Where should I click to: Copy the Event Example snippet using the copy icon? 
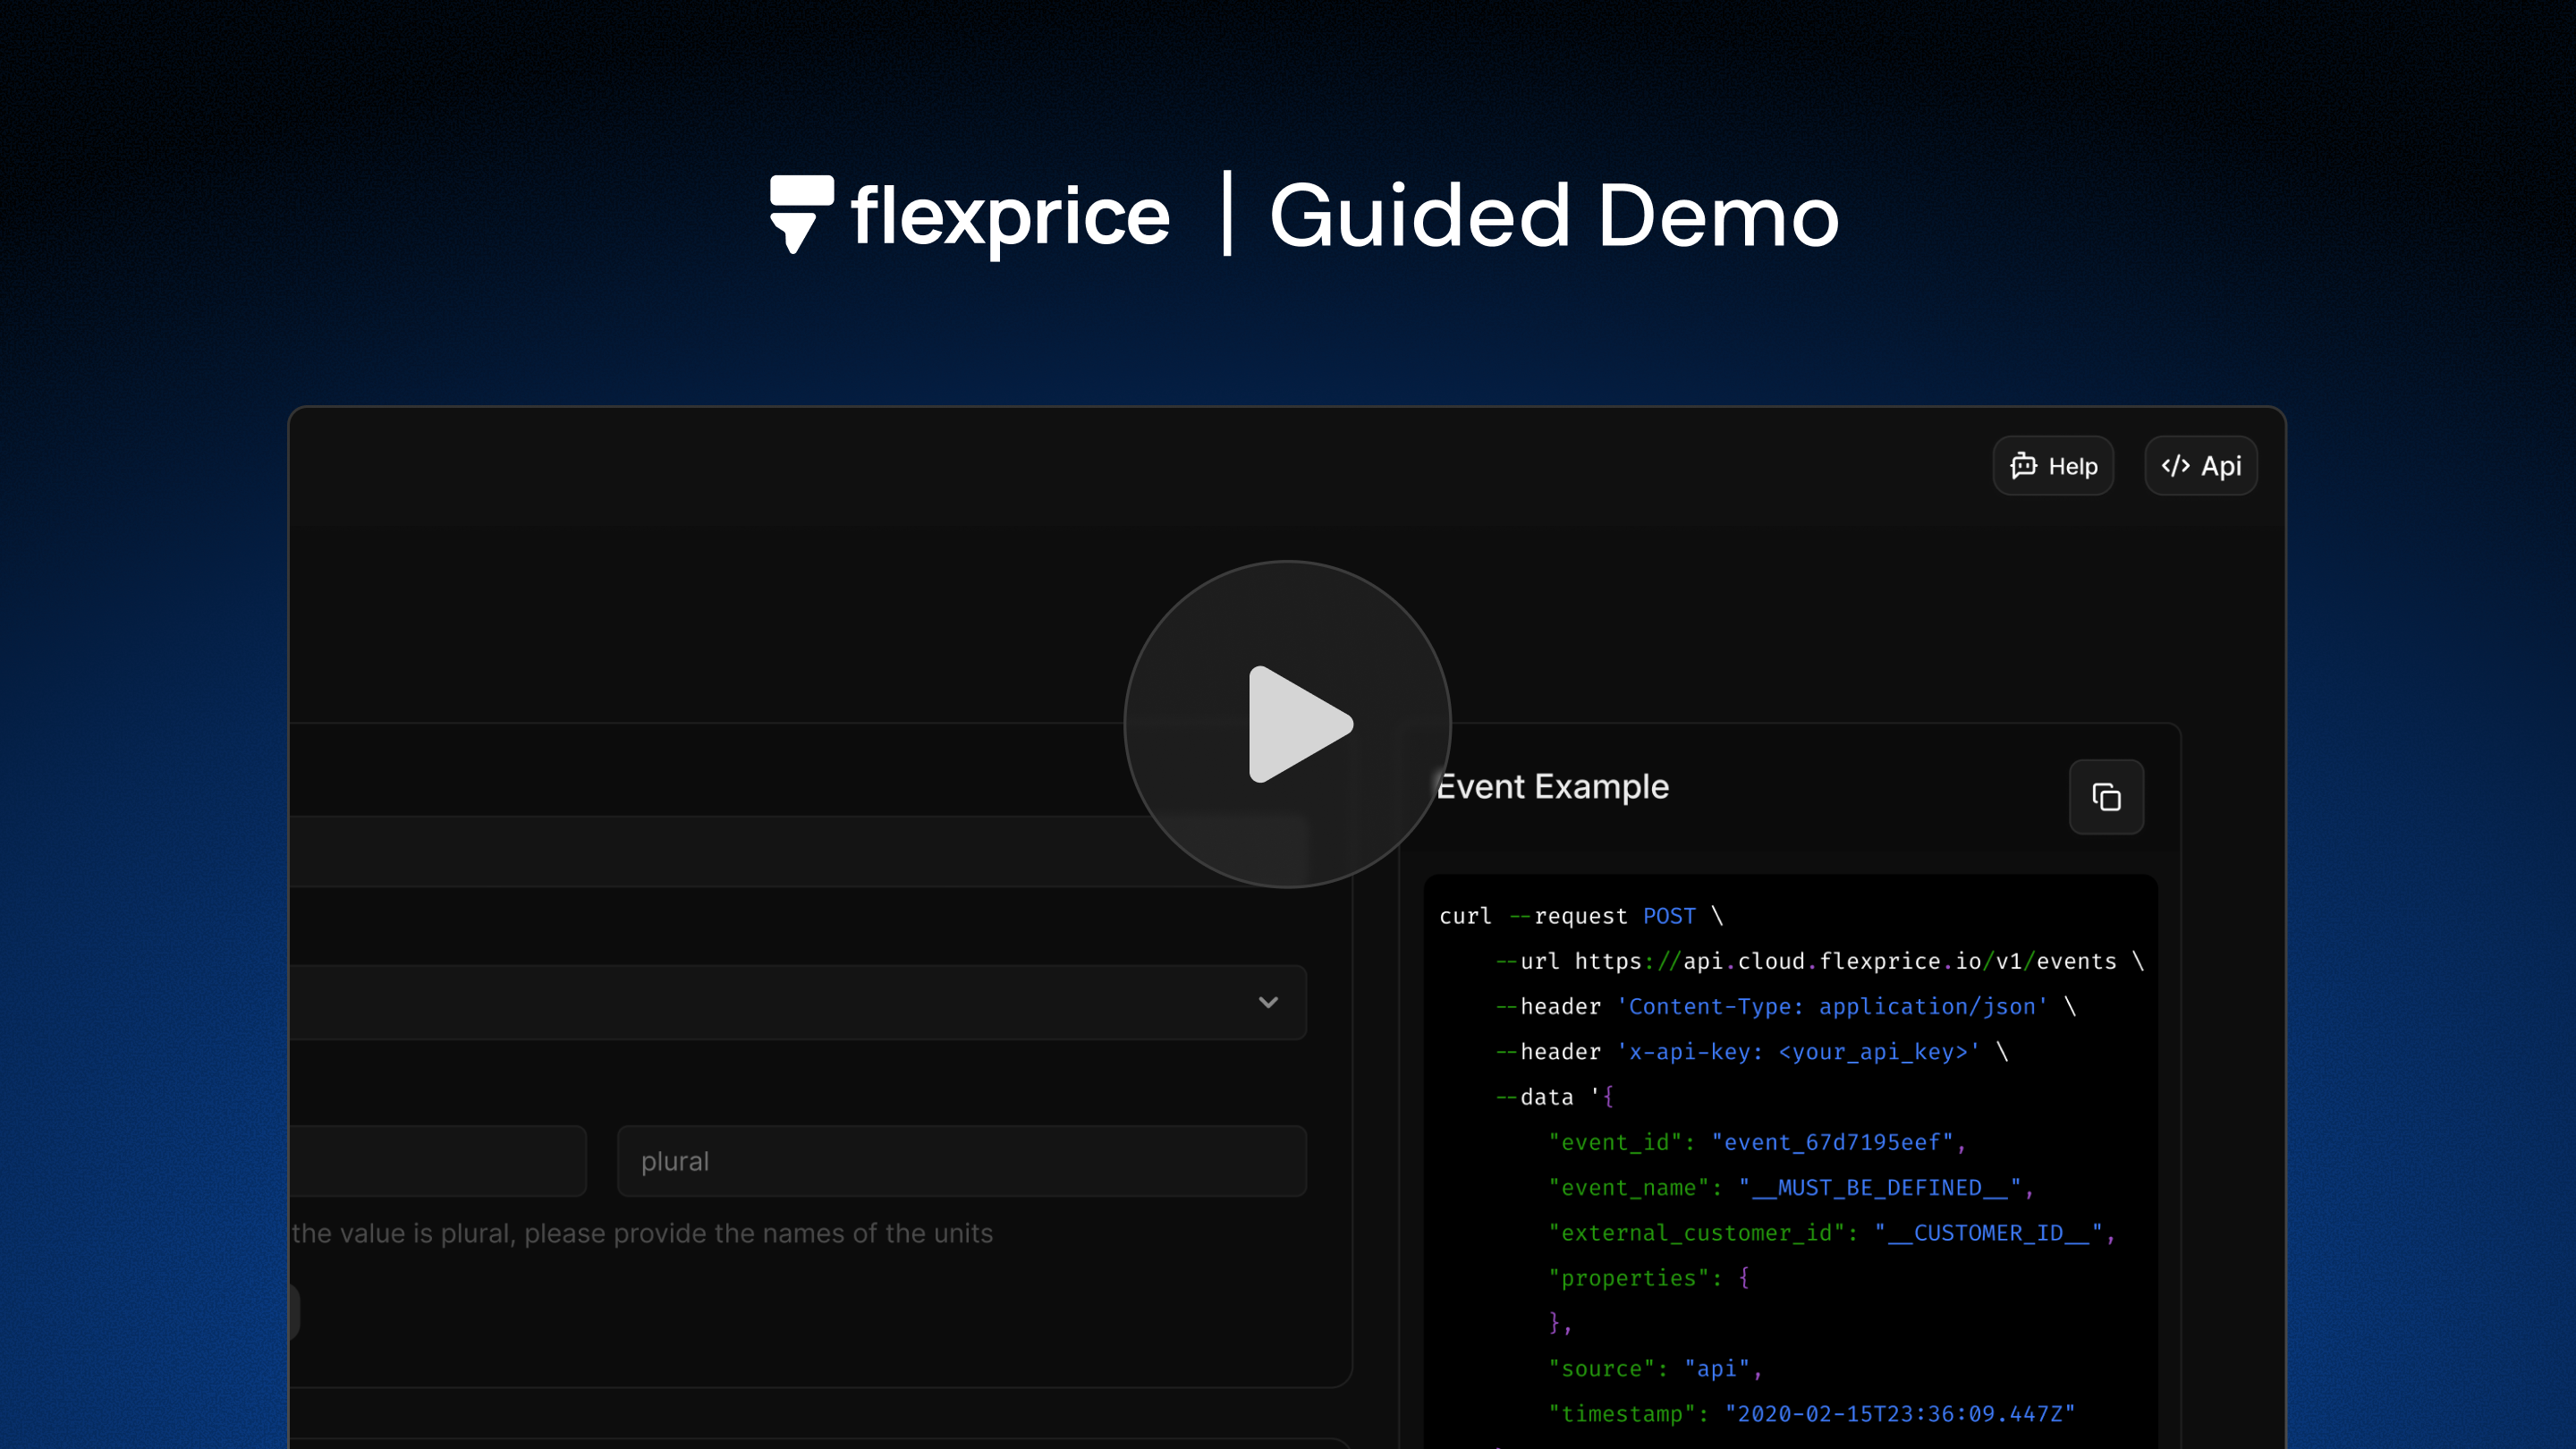(2107, 797)
